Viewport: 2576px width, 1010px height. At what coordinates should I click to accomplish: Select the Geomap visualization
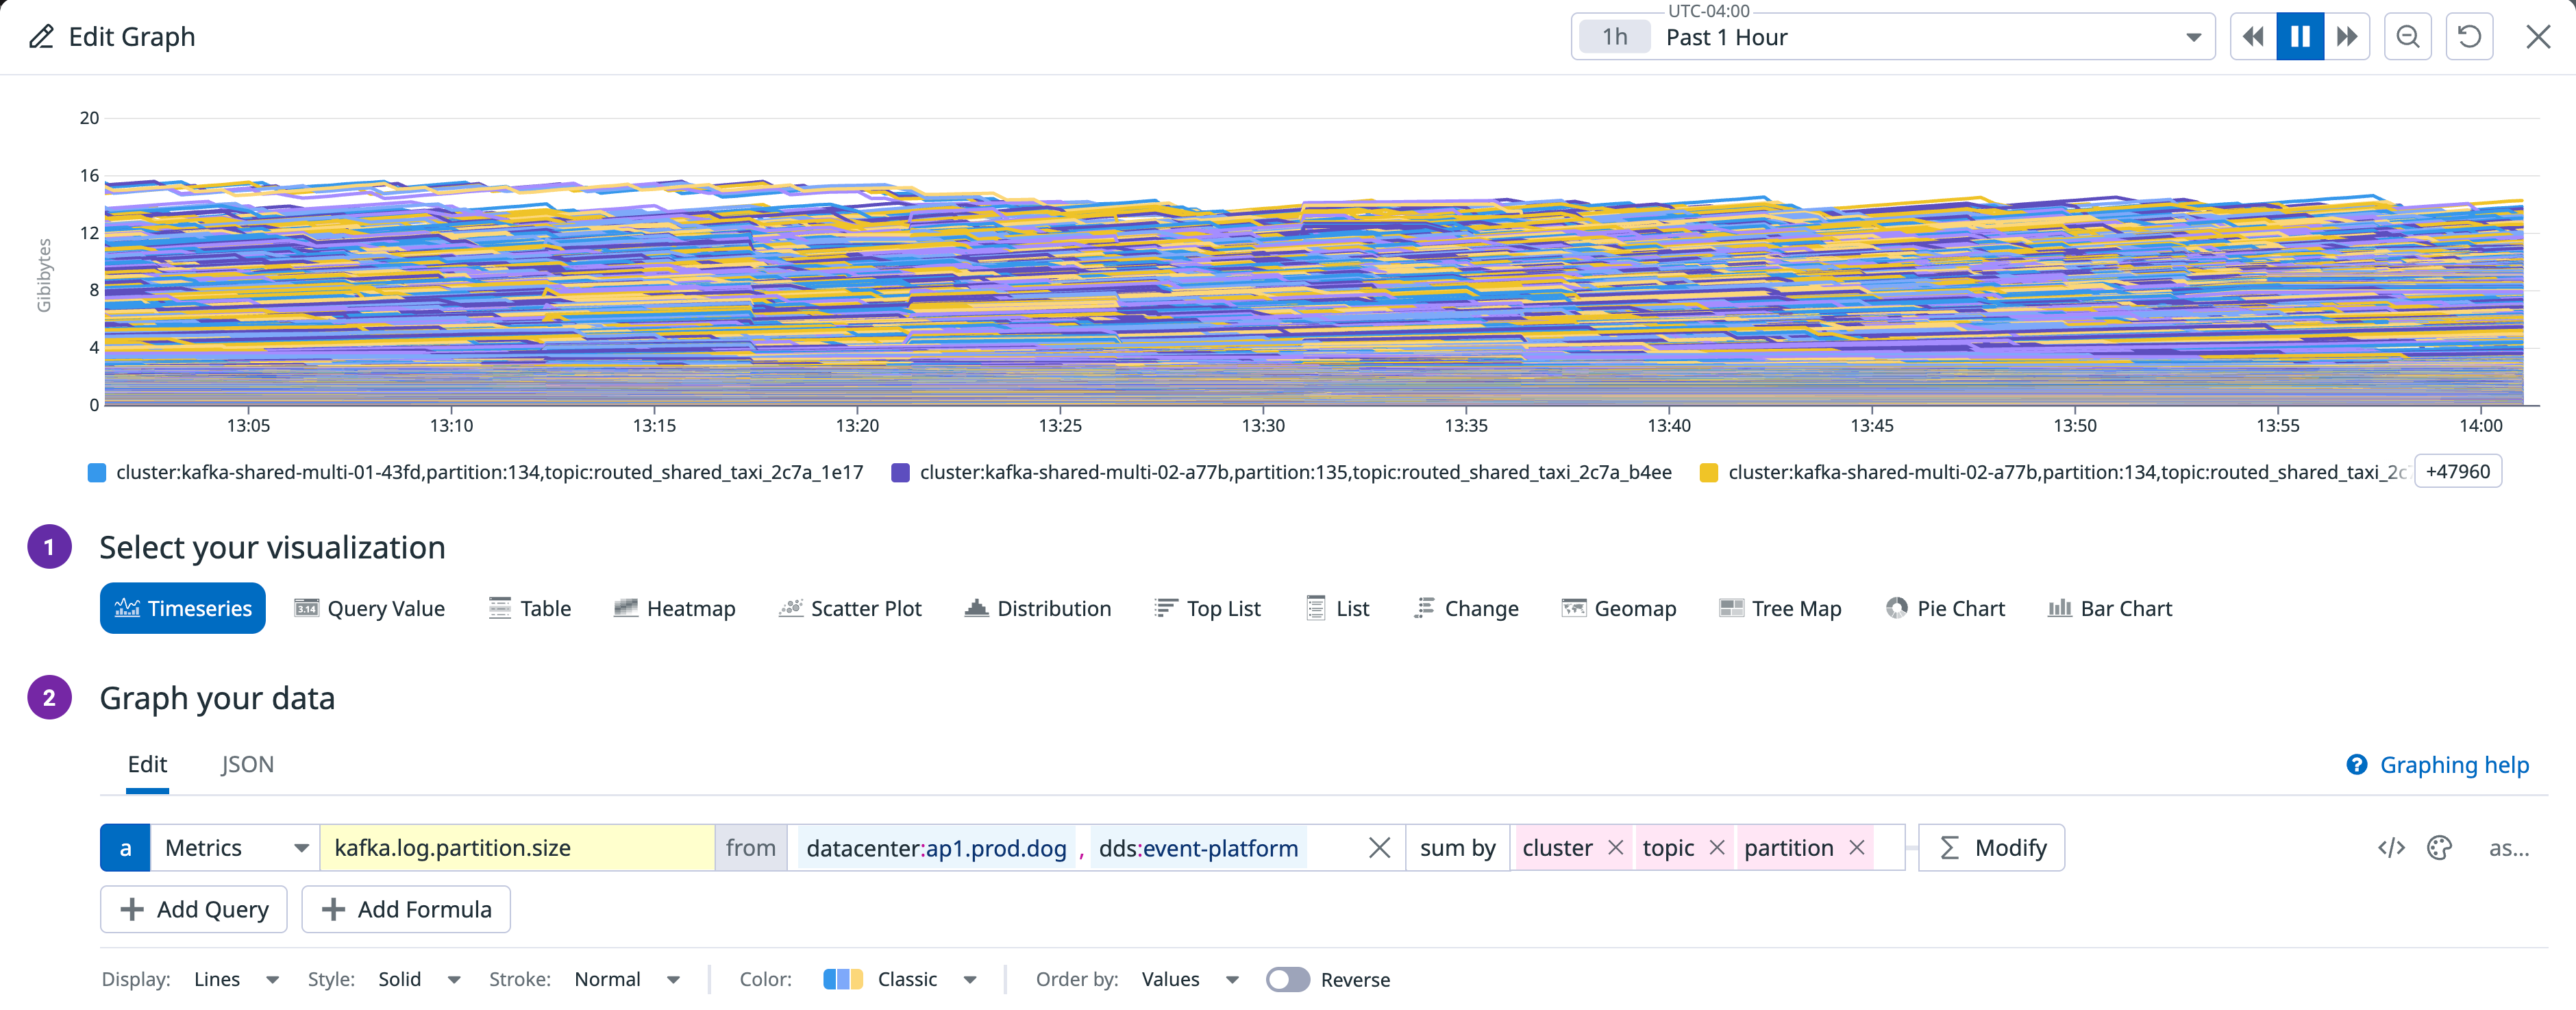click(1619, 608)
